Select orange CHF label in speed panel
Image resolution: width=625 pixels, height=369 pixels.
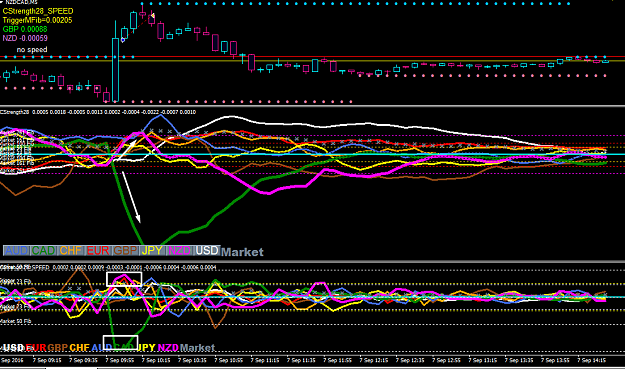(80, 348)
